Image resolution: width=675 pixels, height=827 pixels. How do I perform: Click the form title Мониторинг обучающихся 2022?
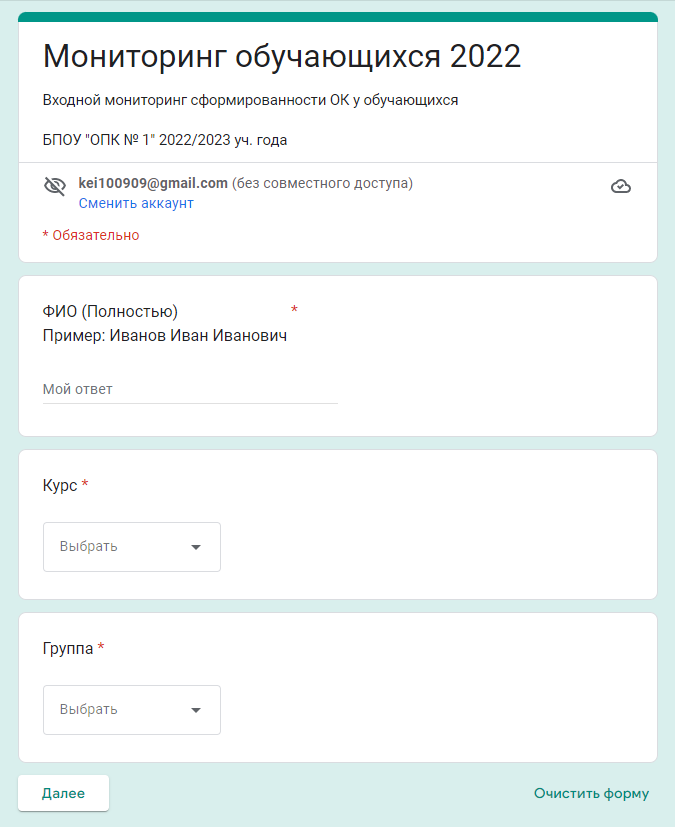pyautogui.click(x=281, y=56)
